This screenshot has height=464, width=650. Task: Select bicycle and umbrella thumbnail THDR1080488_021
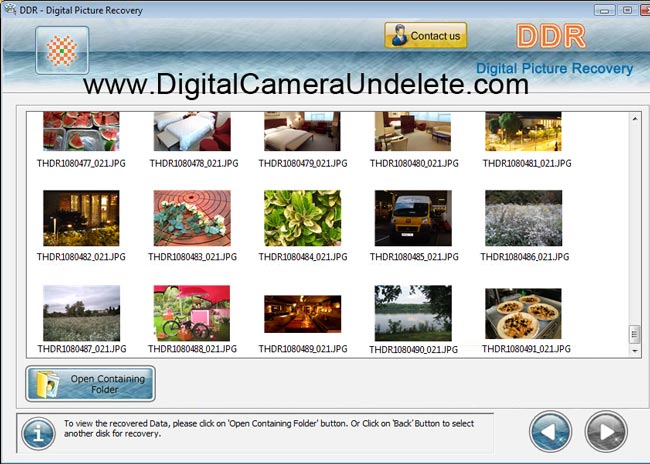[x=192, y=313]
